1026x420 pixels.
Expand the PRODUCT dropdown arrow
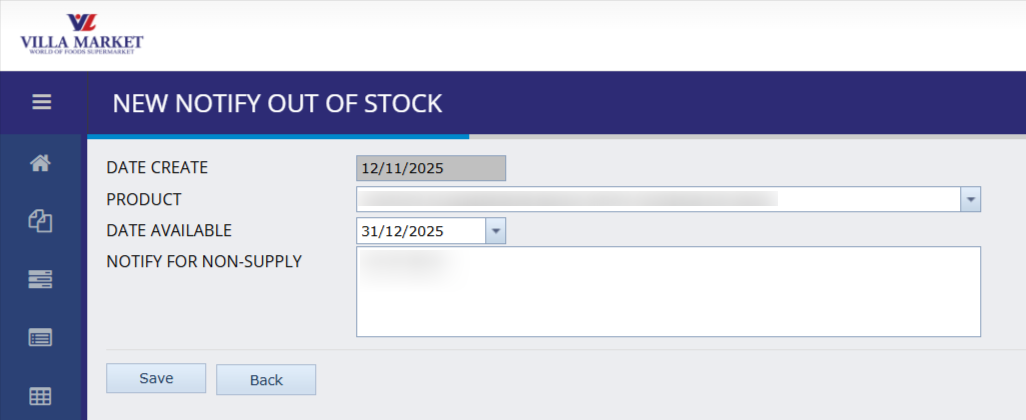(970, 200)
